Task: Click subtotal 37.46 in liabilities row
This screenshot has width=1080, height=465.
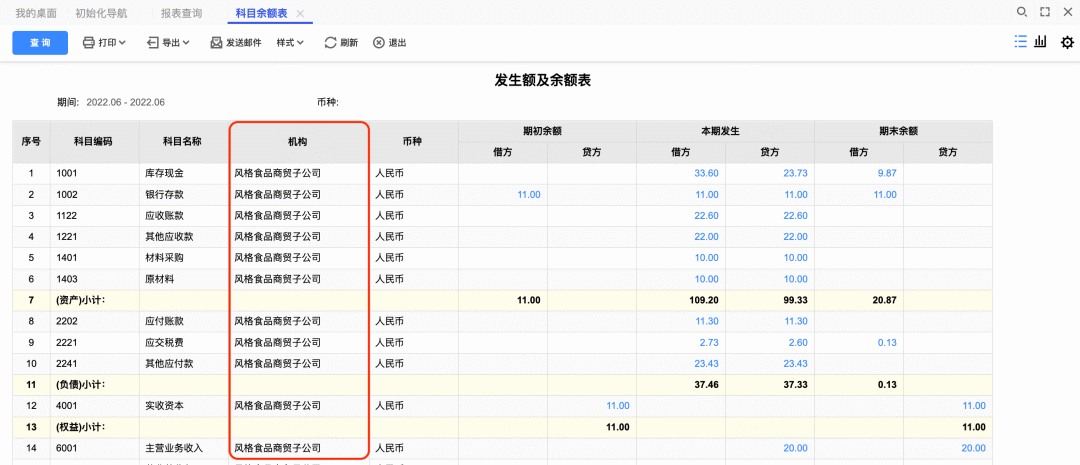Action: tap(707, 384)
